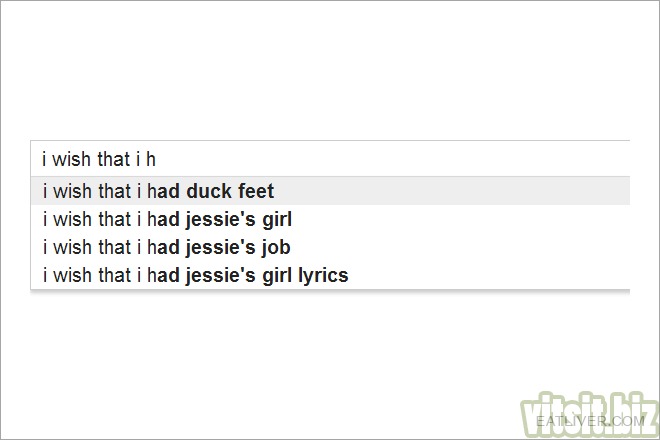This screenshot has height=440, width=660.
Task: Click the 'biz' part of the vitsit.biz logo
Action: click(636, 413)
